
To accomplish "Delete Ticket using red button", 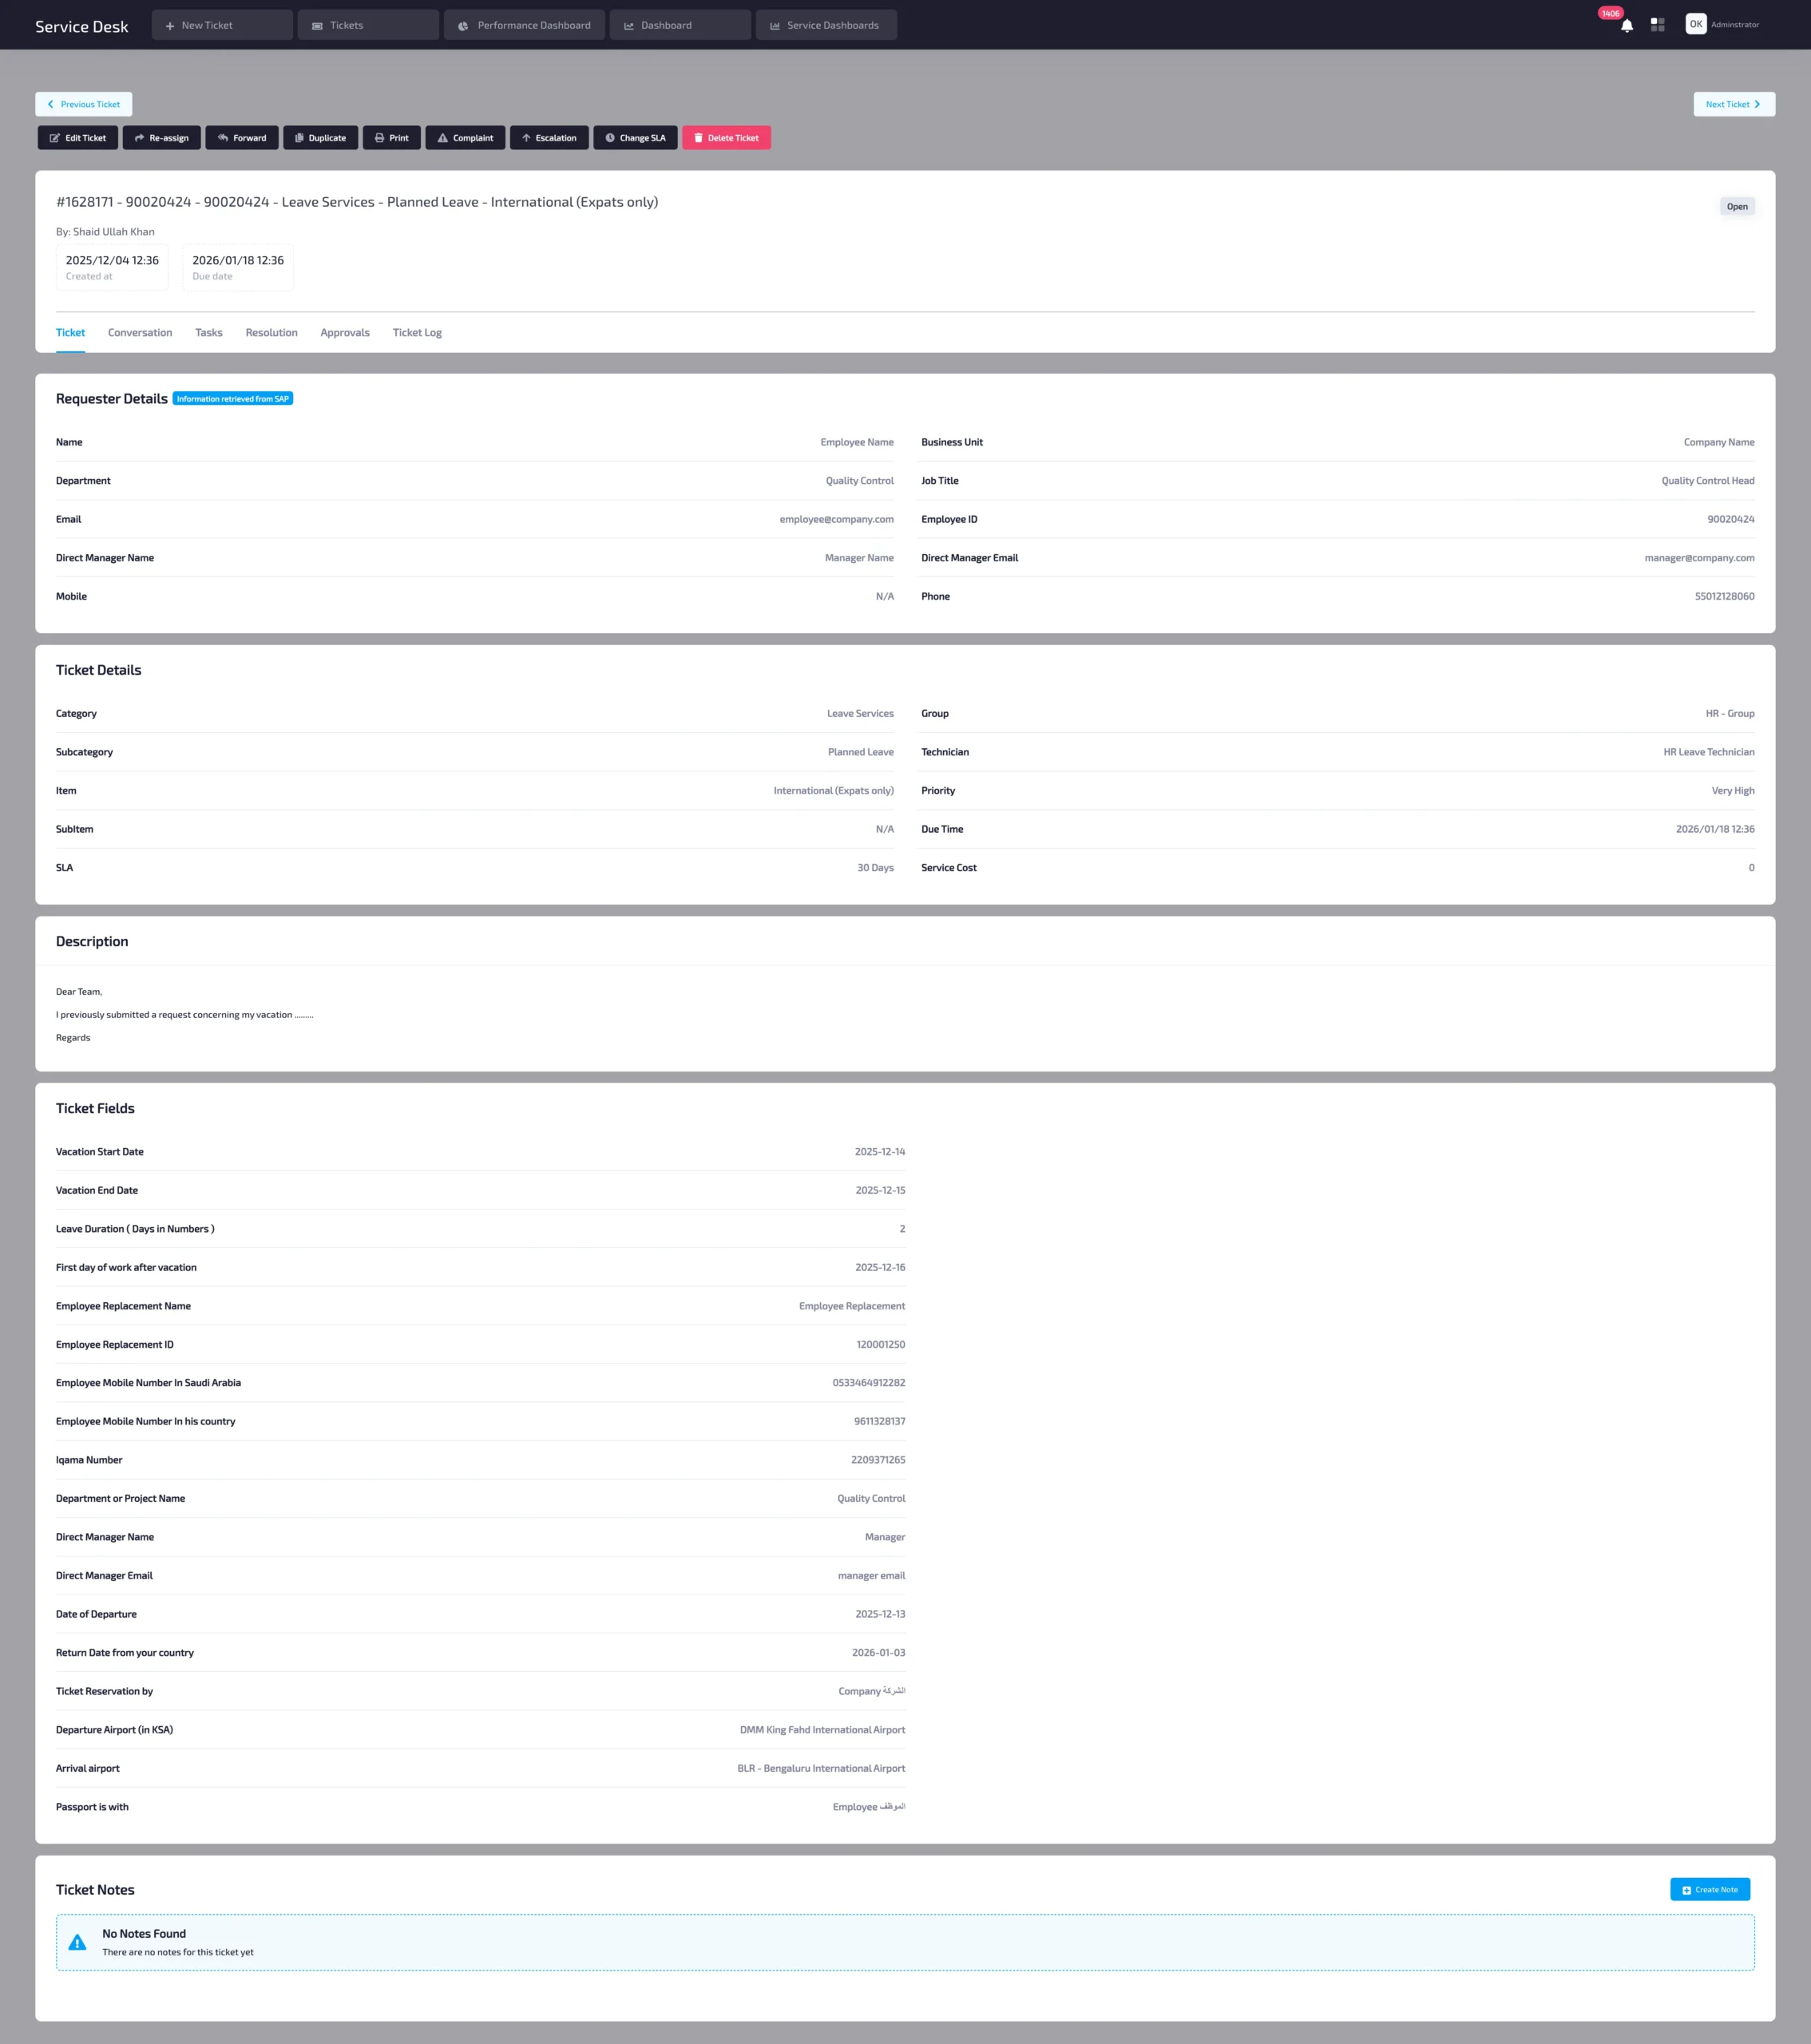I will click(726, 138).
